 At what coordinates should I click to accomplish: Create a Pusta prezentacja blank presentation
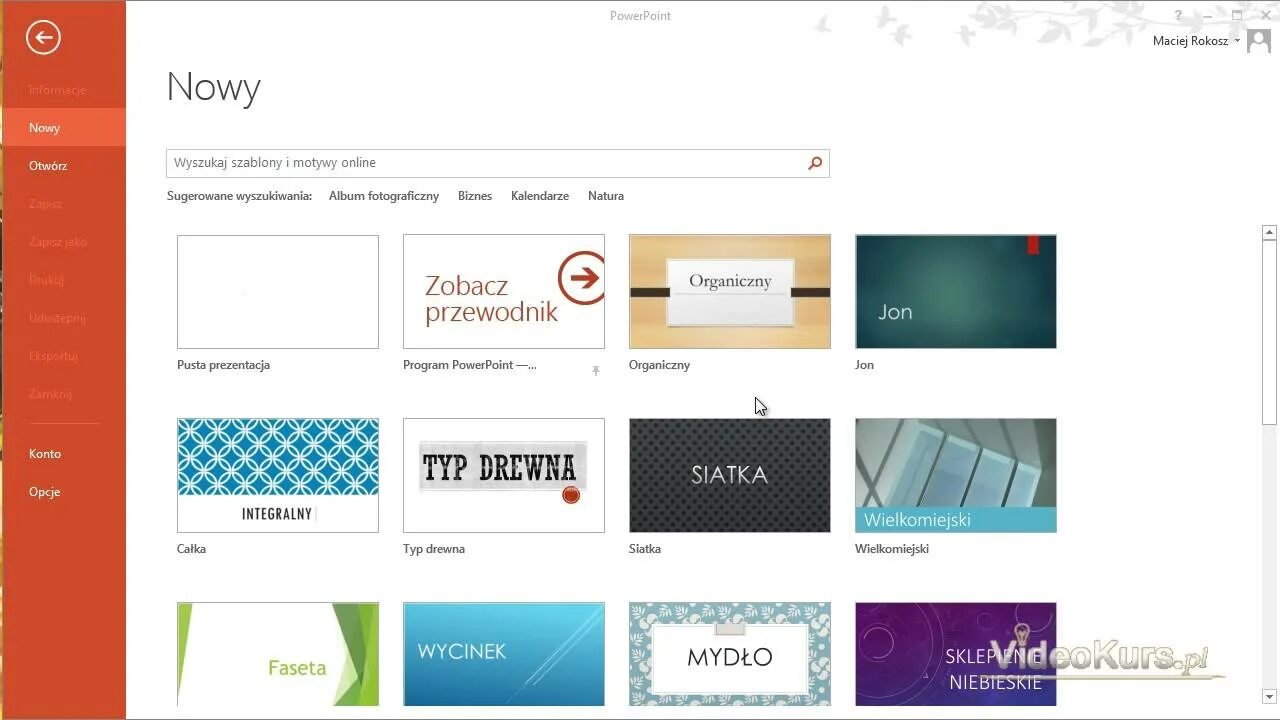pos(277,291)
